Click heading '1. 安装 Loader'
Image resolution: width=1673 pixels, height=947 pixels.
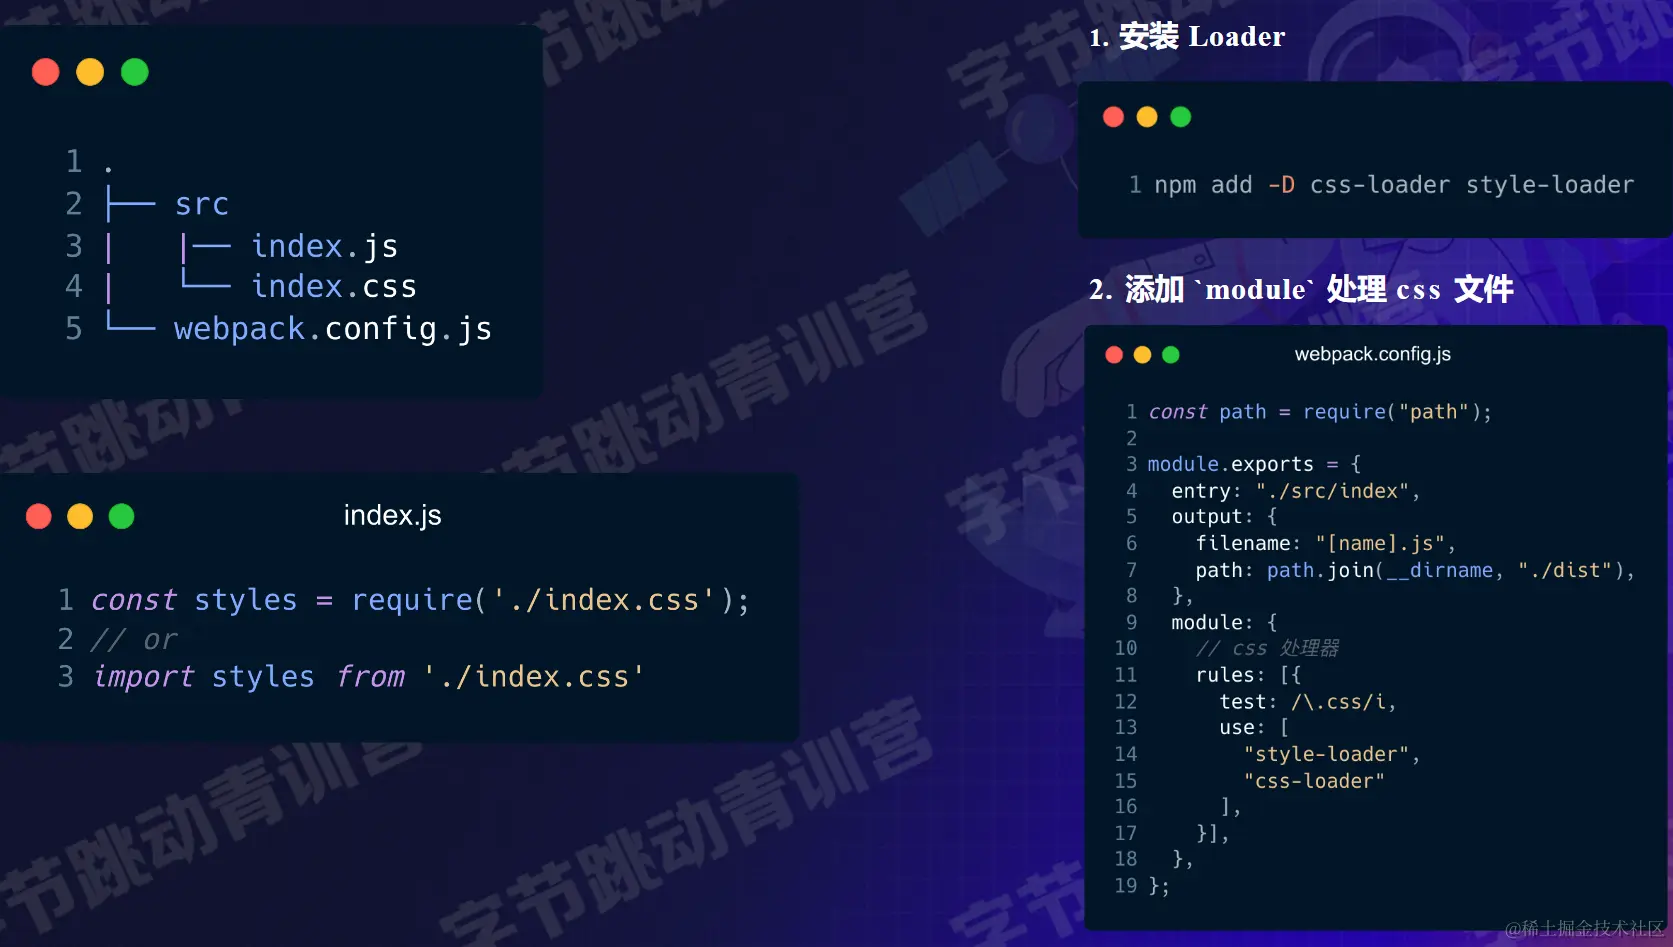click(x=1187, y=37)
